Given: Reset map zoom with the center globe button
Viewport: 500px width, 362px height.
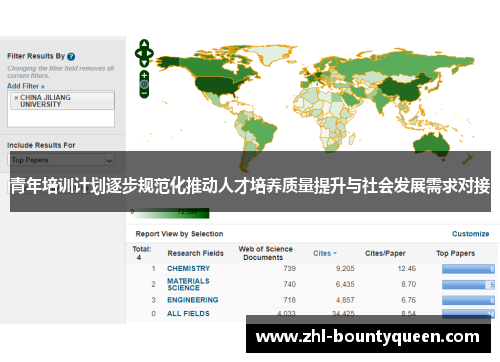Looking at the screenshot, I should 144,84.
